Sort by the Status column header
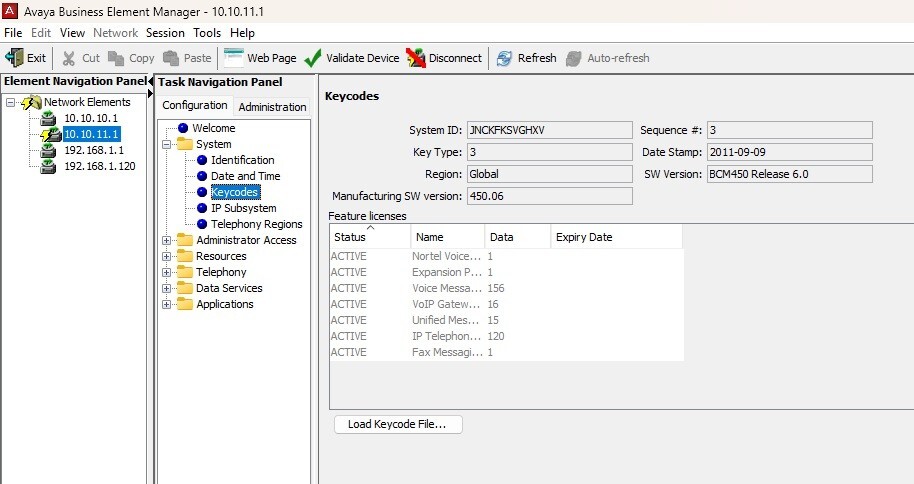The height and width of the screenshot is (484, 914). pyautogui.click(x=370, y=237)
